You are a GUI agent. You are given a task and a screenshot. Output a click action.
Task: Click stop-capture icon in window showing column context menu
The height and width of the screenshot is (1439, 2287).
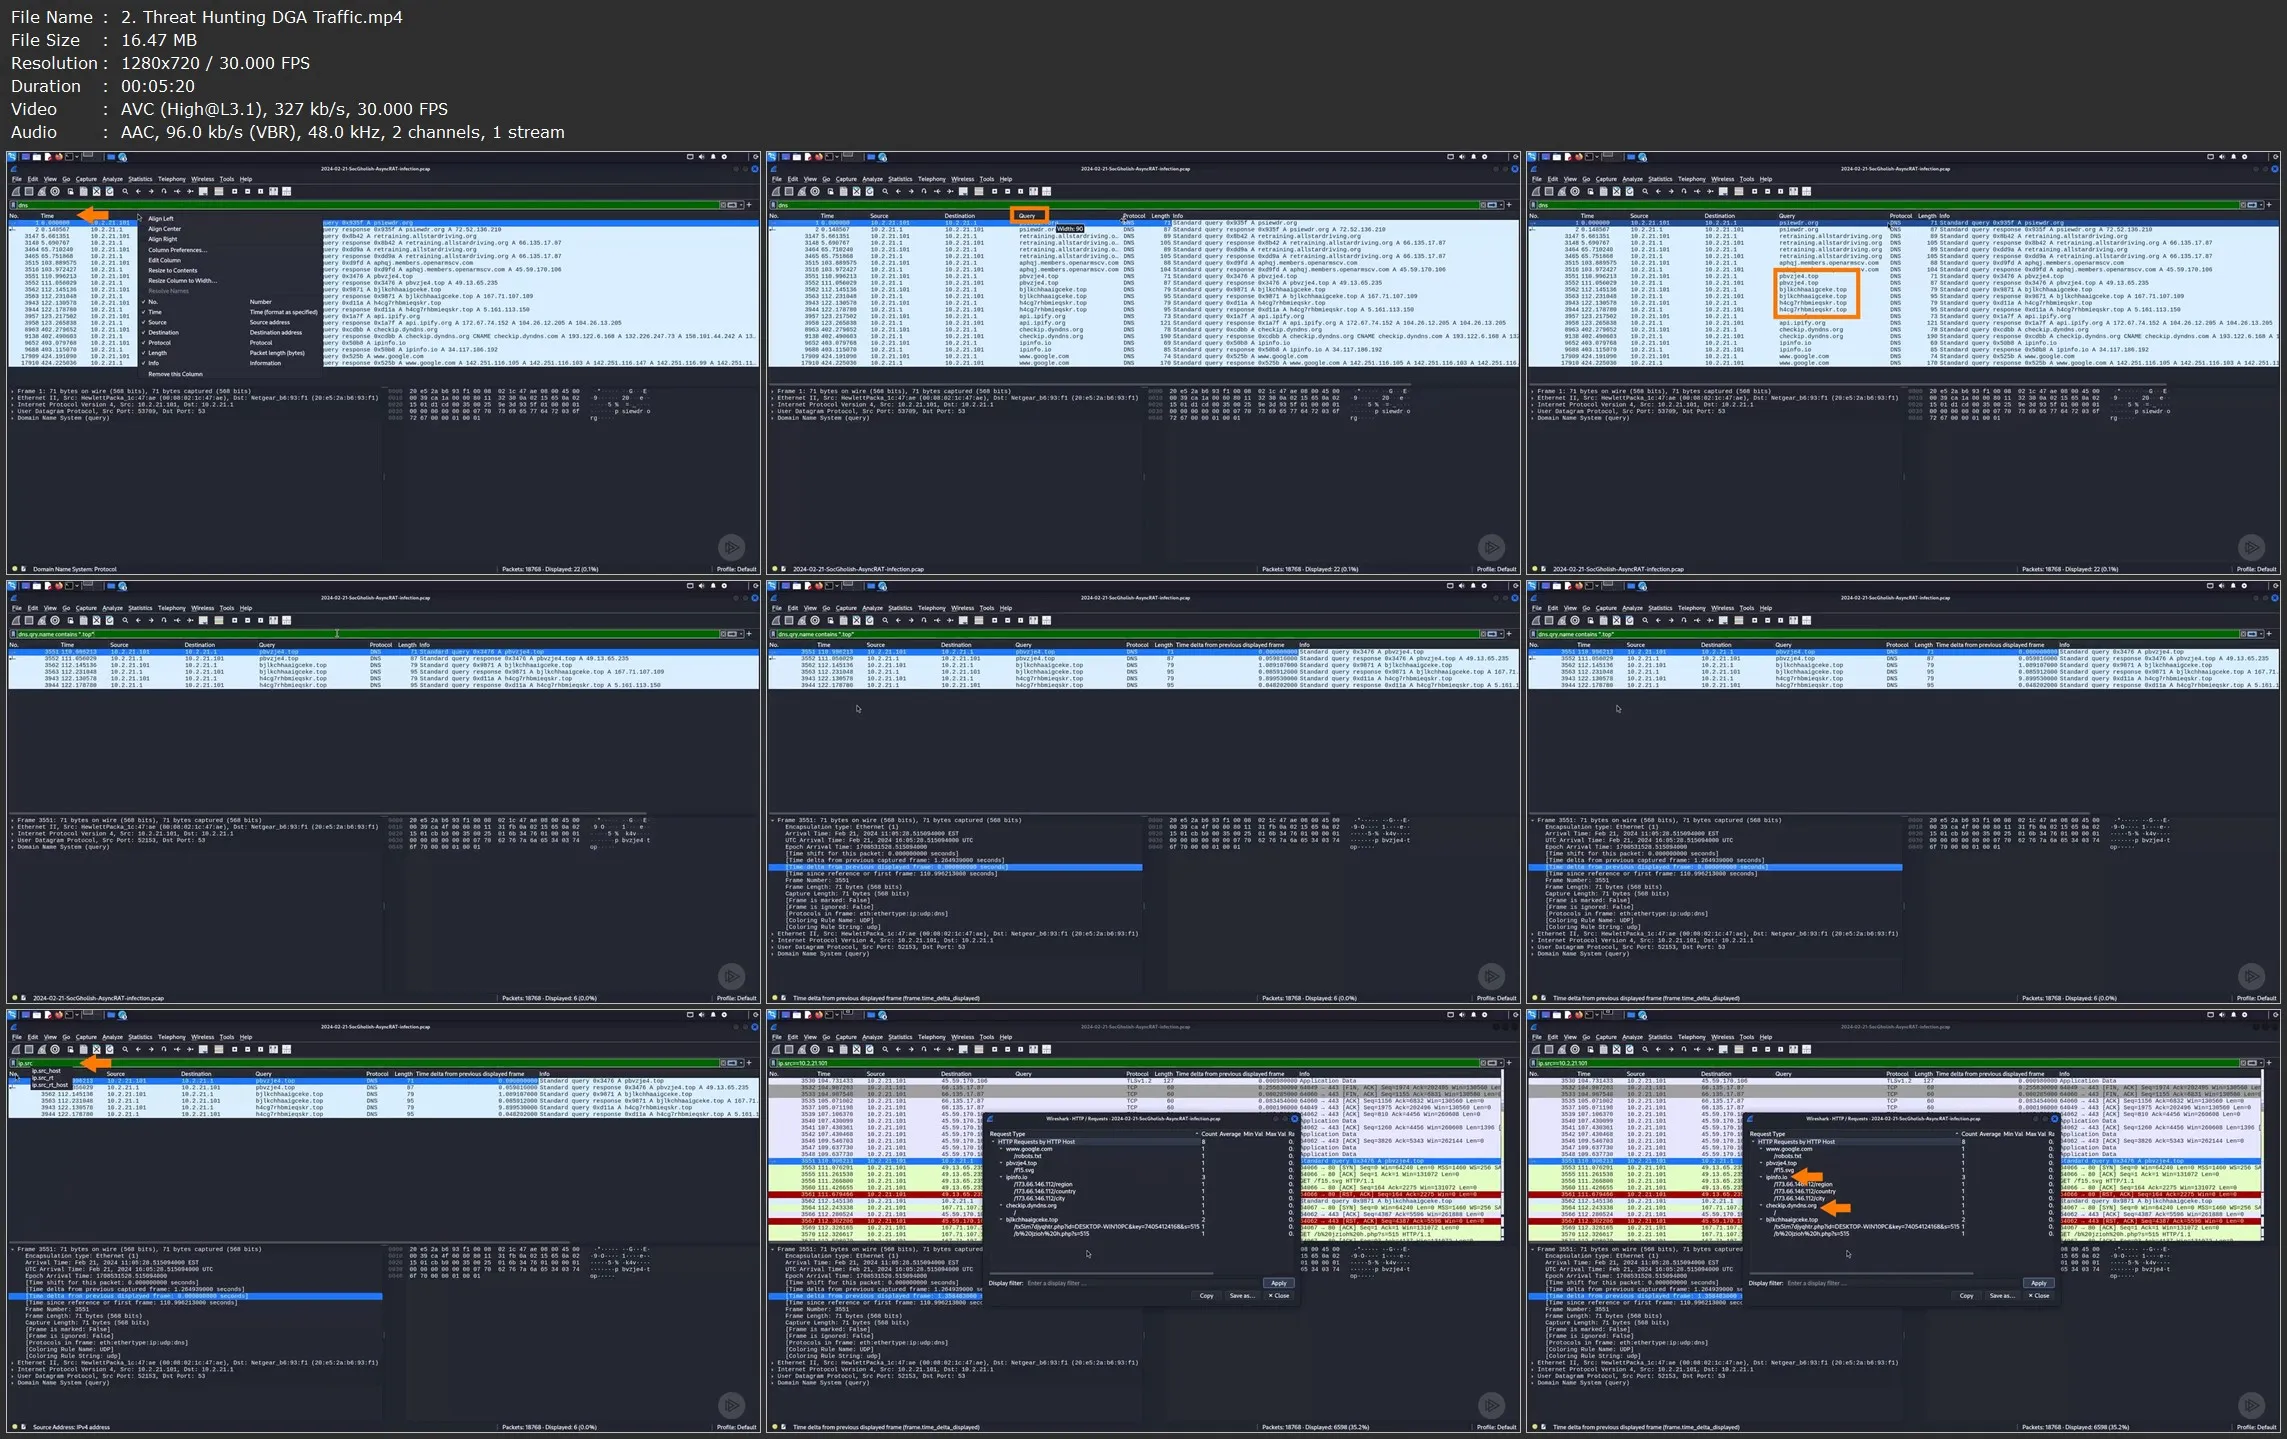pyautogui.click(x=29, y=191)
